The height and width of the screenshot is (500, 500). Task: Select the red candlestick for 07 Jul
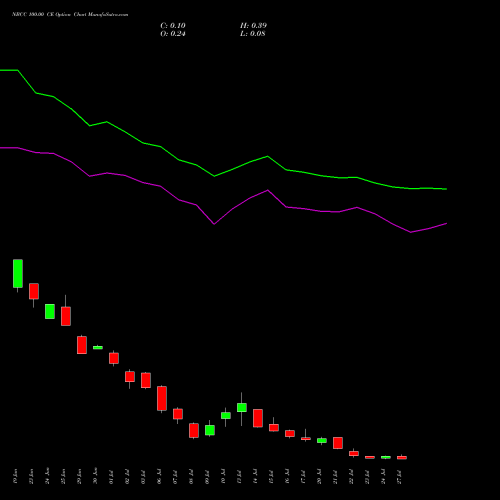click(x=178, y=414)
